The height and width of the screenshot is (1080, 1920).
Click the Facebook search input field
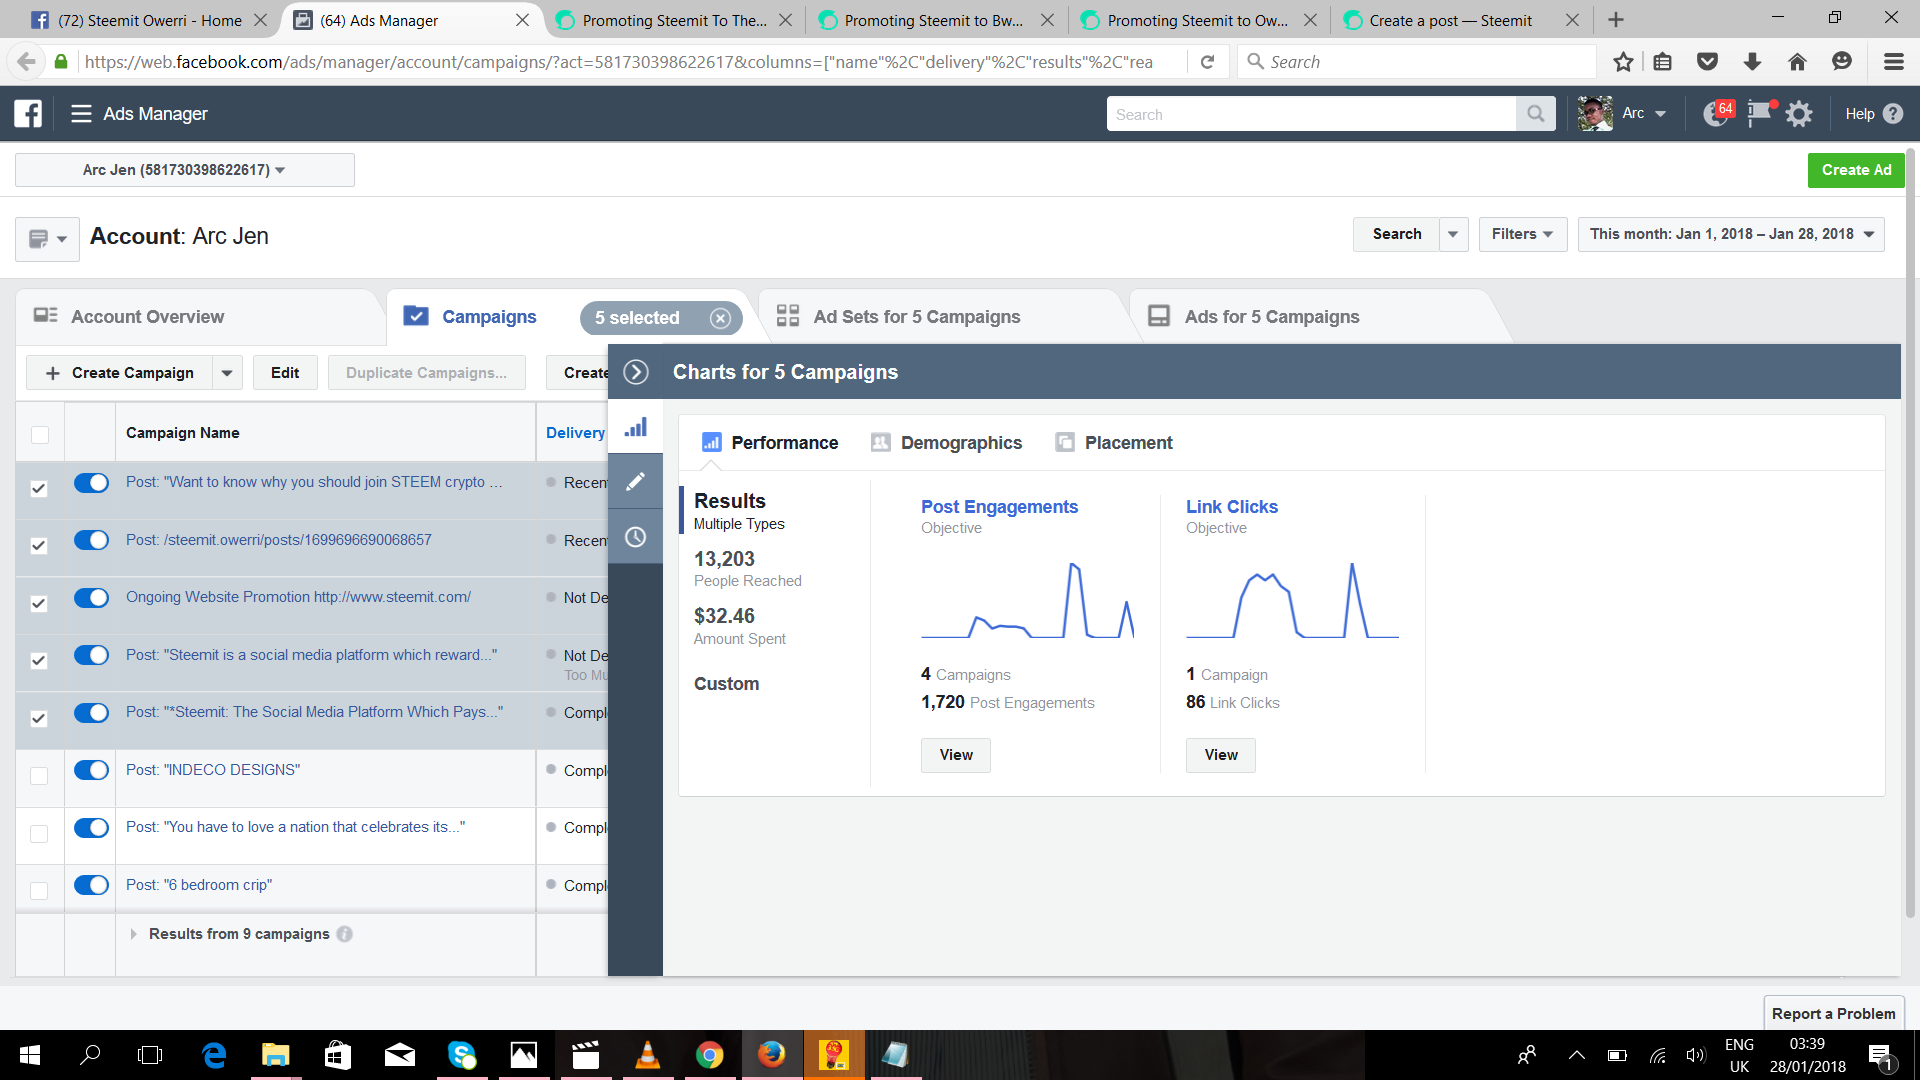(x=1311, y=114)
